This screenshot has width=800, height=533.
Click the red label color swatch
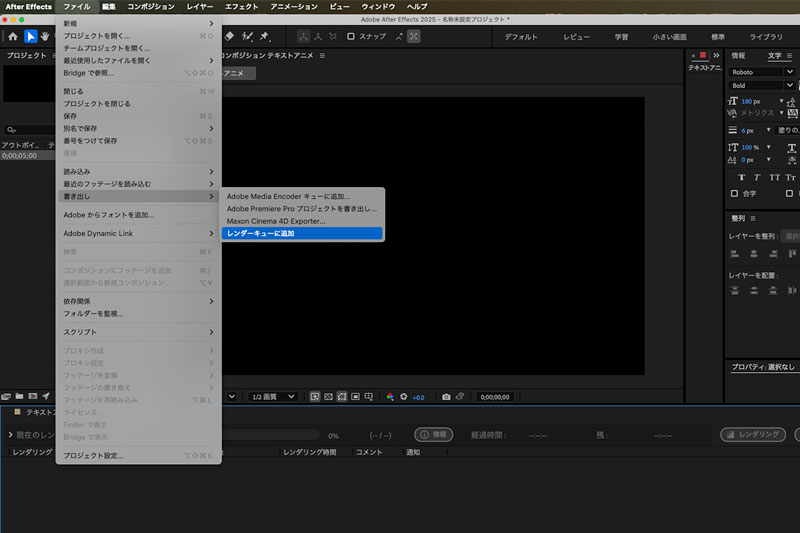(703, 55)
